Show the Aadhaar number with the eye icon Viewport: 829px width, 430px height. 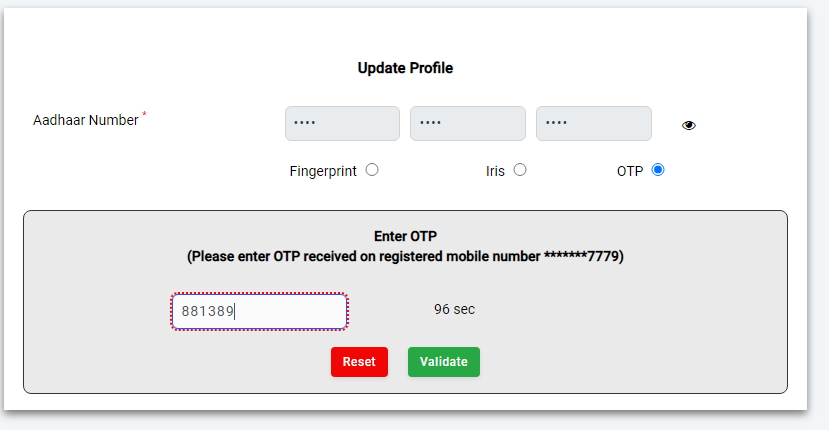688,125
